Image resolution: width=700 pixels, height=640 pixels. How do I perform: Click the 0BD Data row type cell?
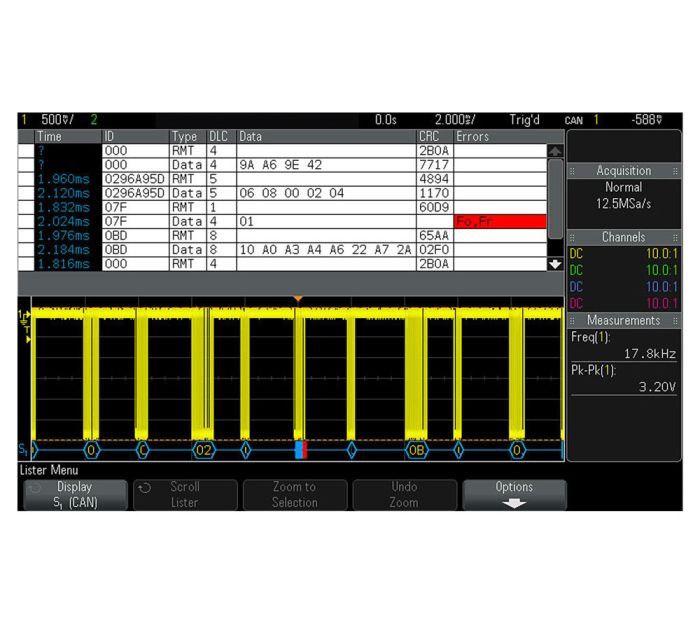click(188, 250)
